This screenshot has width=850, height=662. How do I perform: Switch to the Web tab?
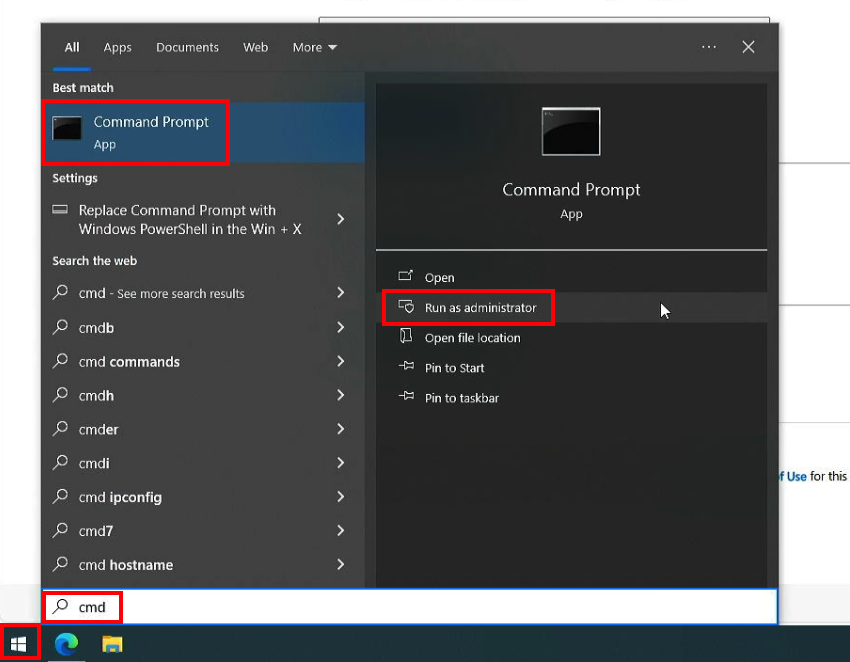[255, 47]
